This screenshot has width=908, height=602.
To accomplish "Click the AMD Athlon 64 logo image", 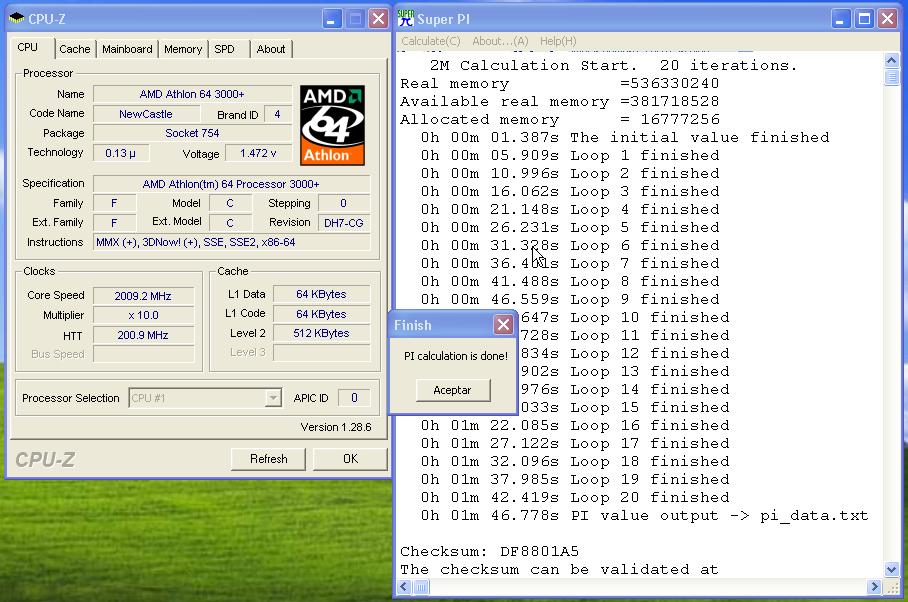I will click(332, 125).
